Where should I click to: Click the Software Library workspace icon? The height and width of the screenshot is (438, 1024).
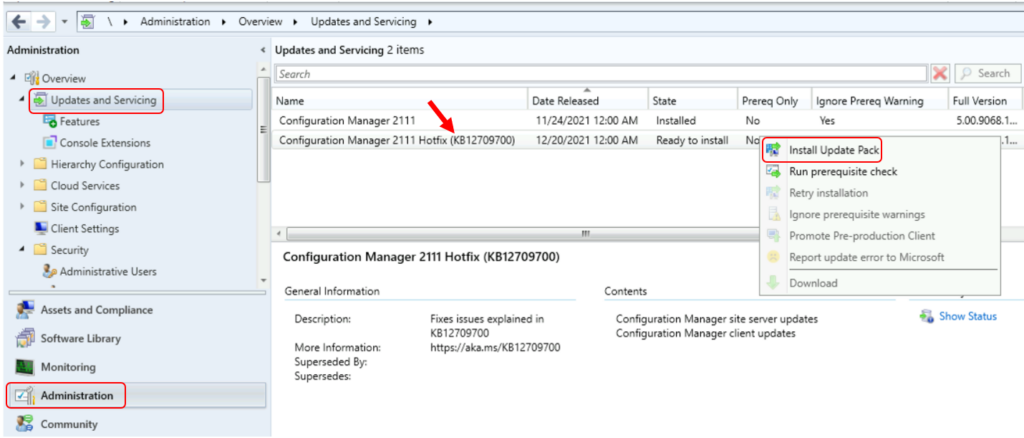[25, 338]
